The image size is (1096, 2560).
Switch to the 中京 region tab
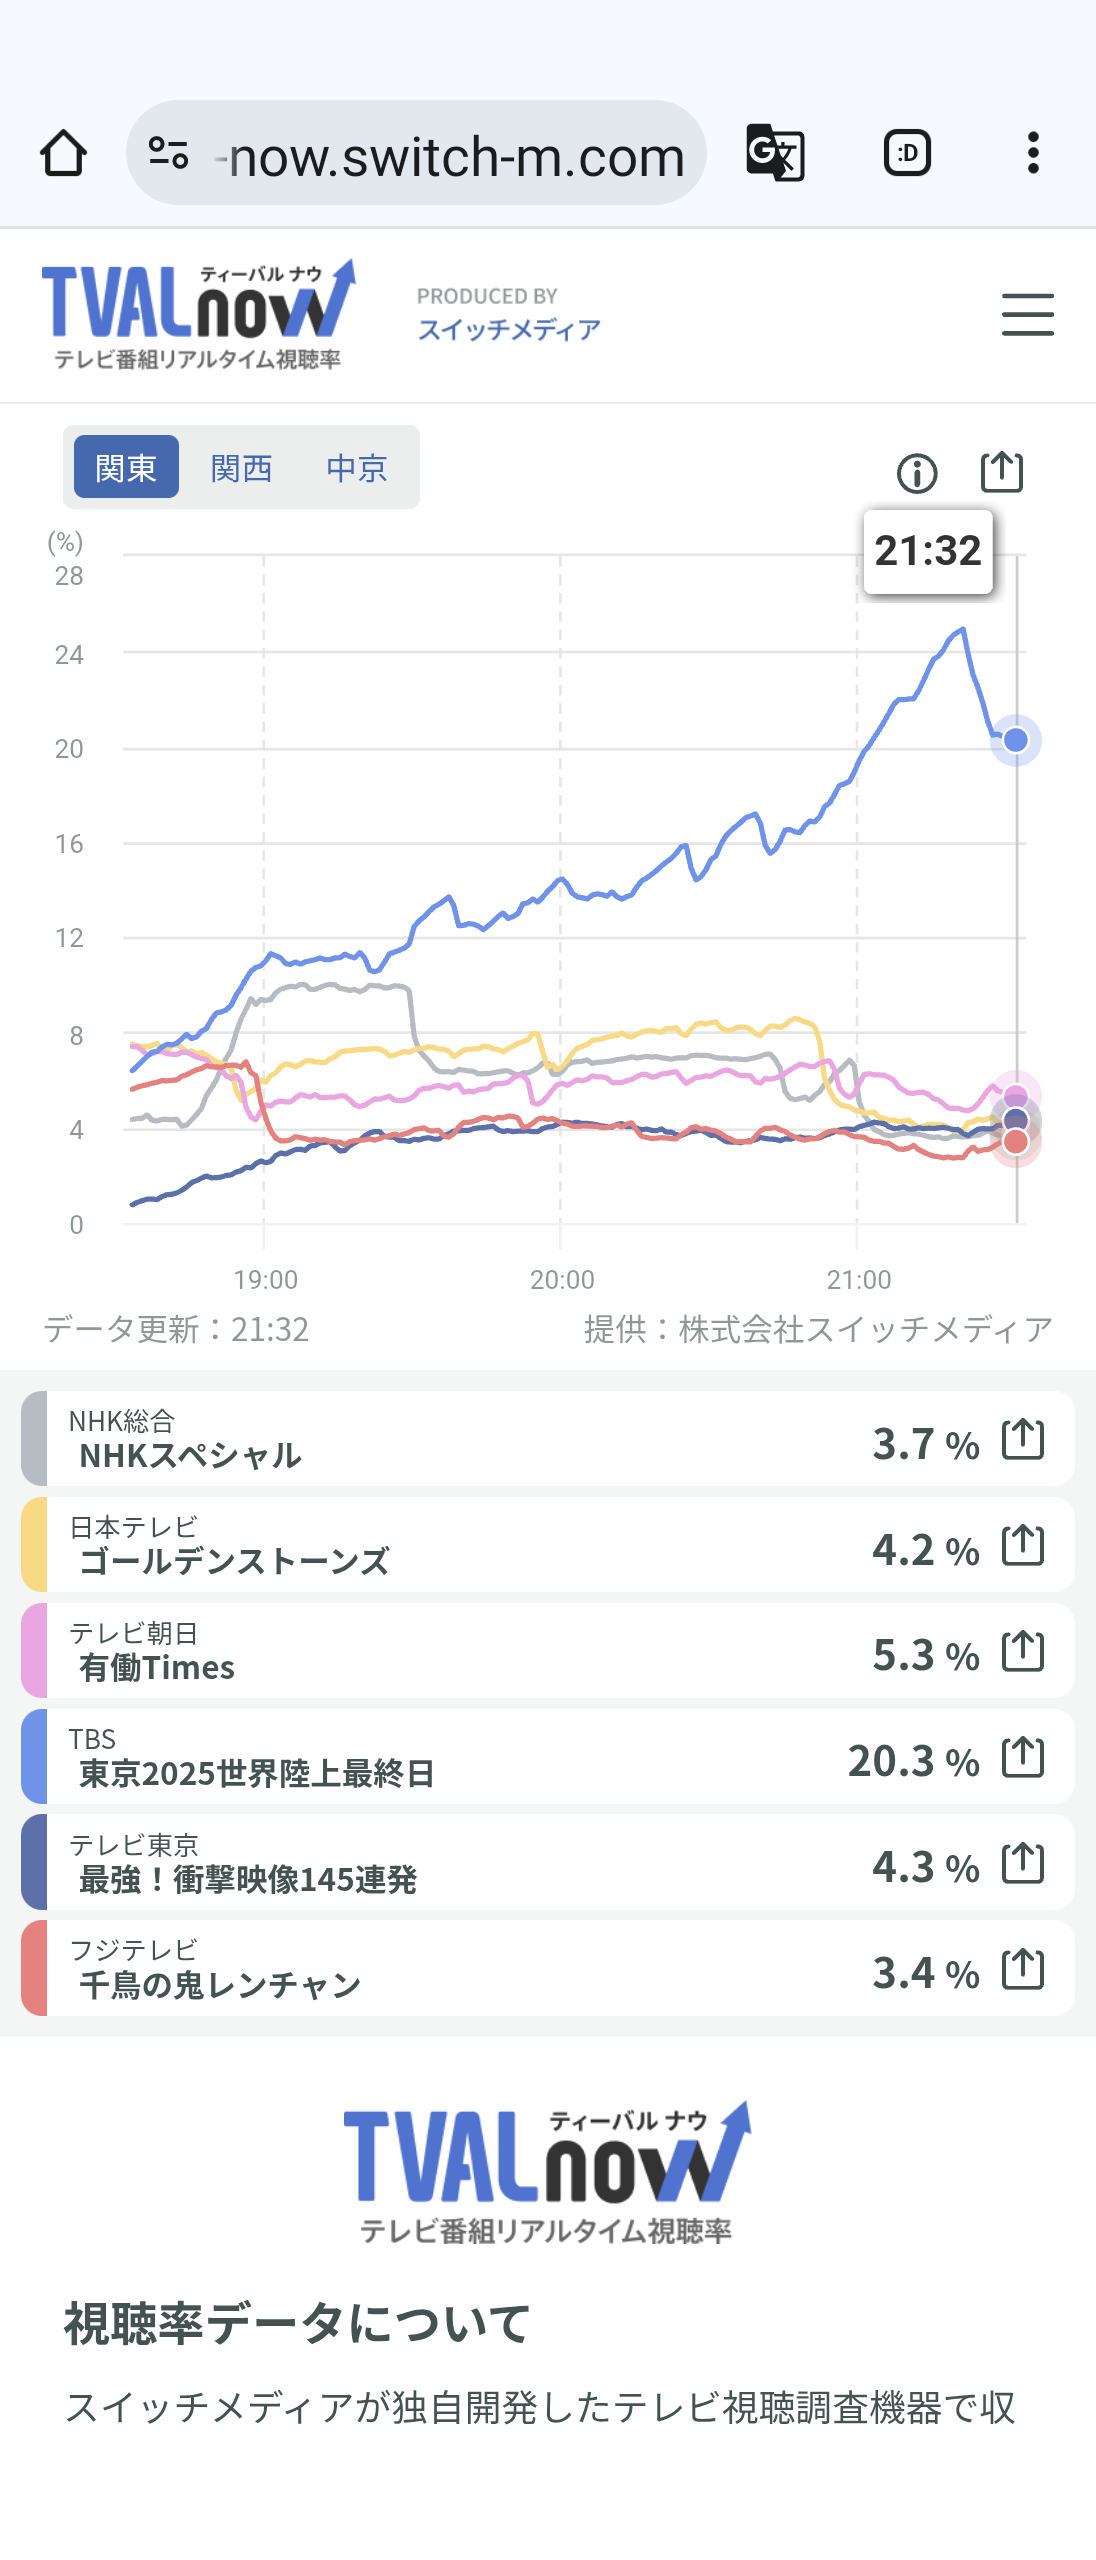pyautogui.click(x=357, y=467)
